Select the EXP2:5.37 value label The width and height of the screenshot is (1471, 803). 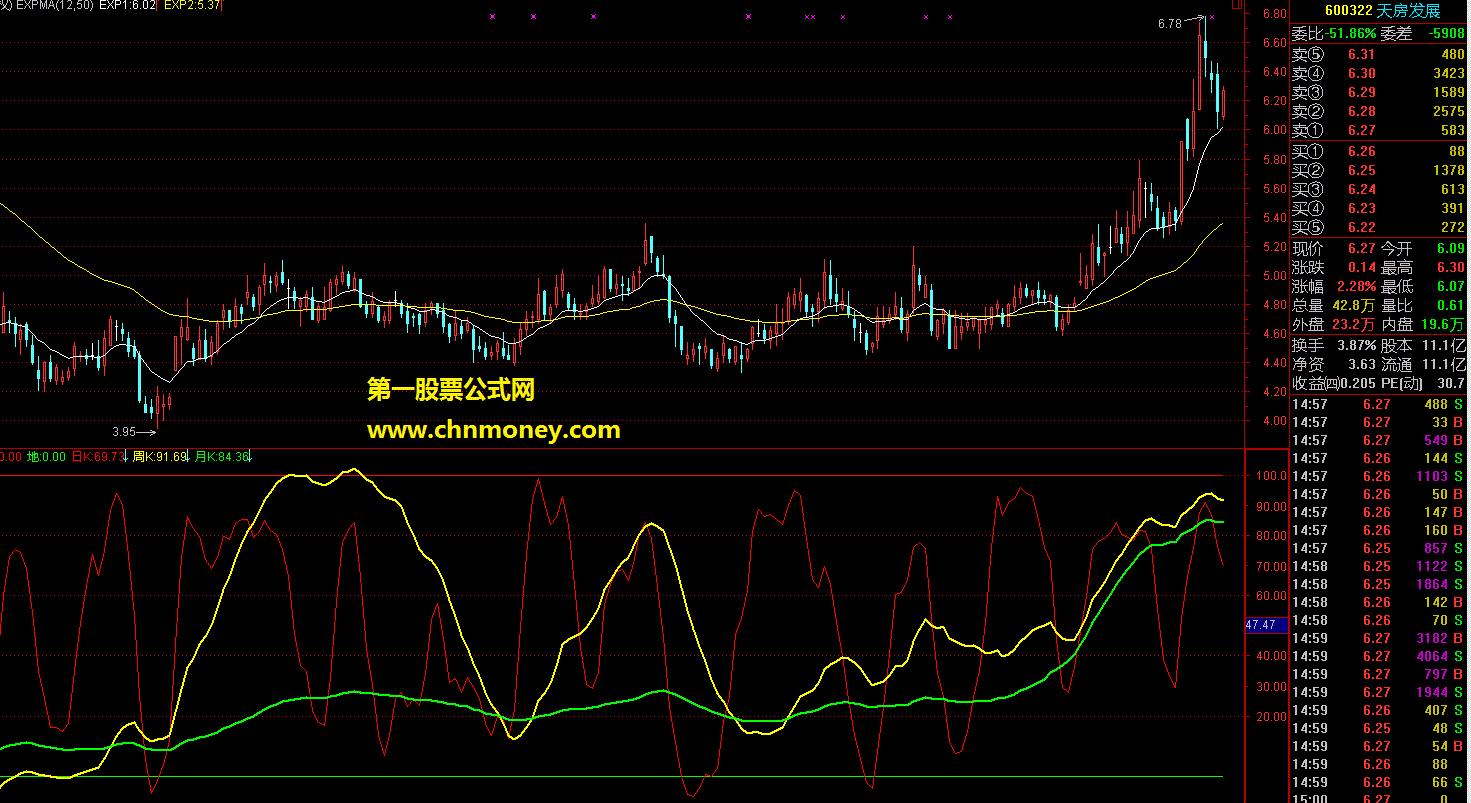tap(193, 6)
